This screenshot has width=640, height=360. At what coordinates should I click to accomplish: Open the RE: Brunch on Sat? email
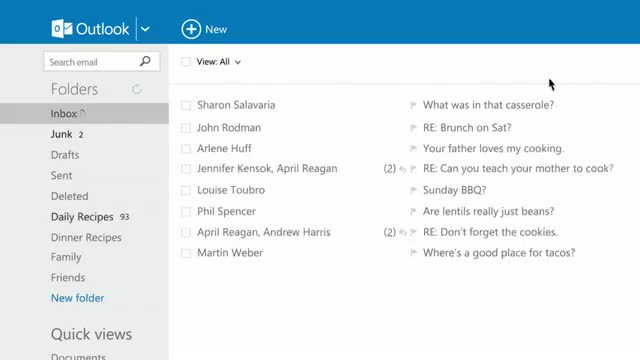tap(467, 127)
